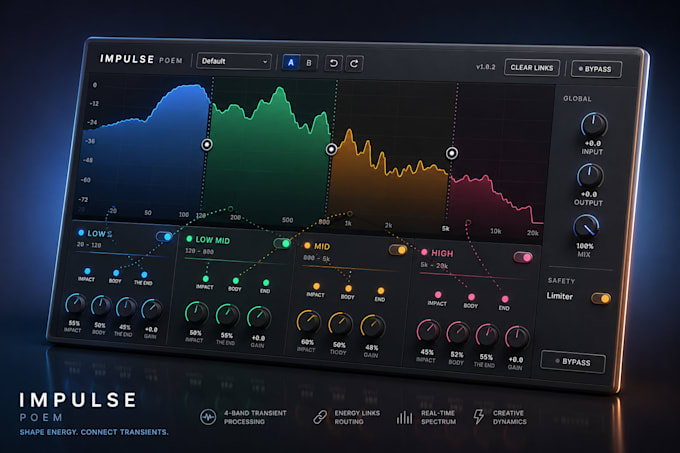The width and height of the screenshot is (680, 453).
Task: Select the A comparison slot
Action: pos(291,62)
